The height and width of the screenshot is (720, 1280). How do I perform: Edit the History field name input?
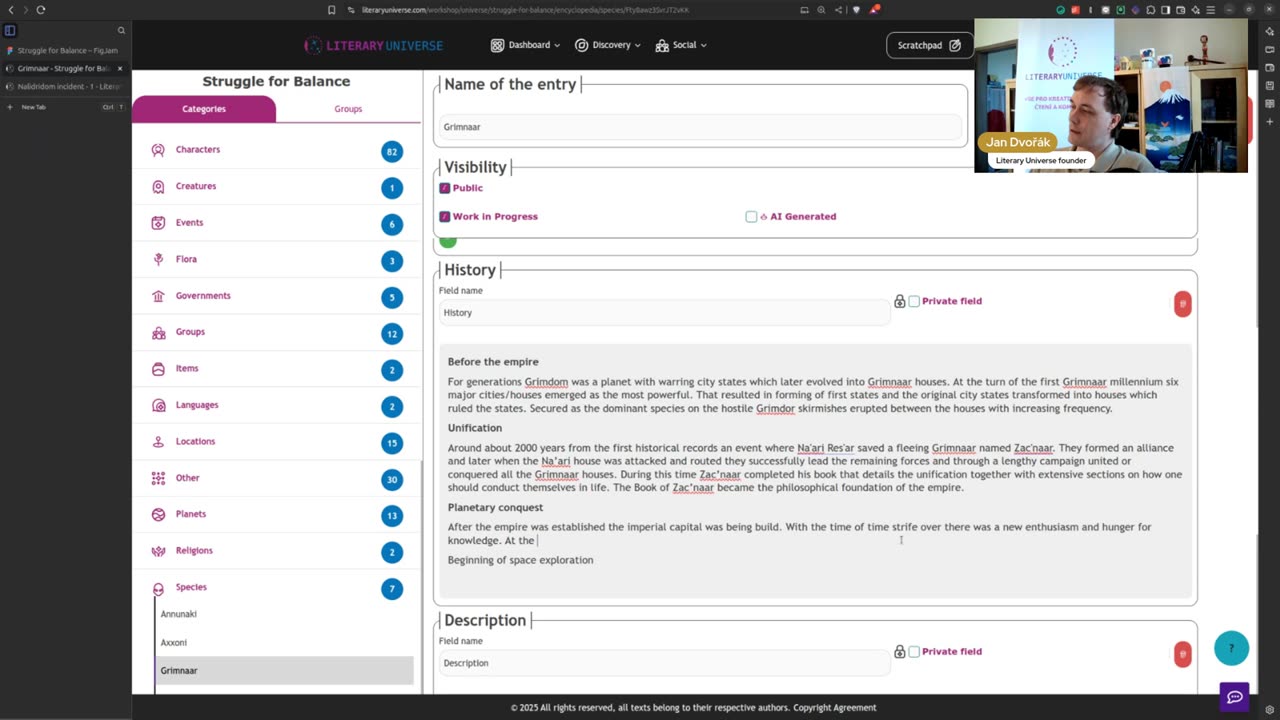tap(664, 313)
